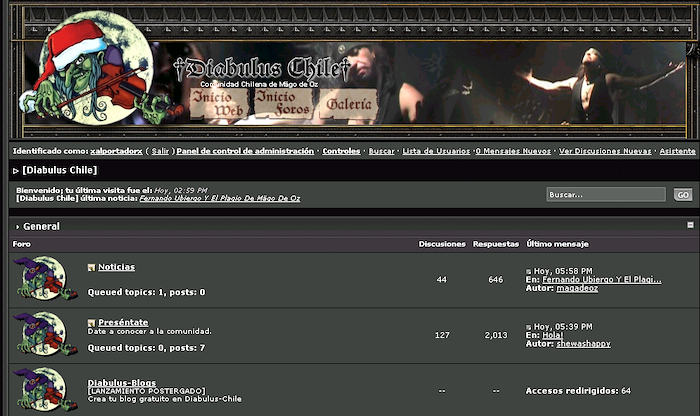Image resolution: width=700 pixels, height=416 pixels.
Task: Open the Noticias forum wizard icon
Action: coord(45,278)
